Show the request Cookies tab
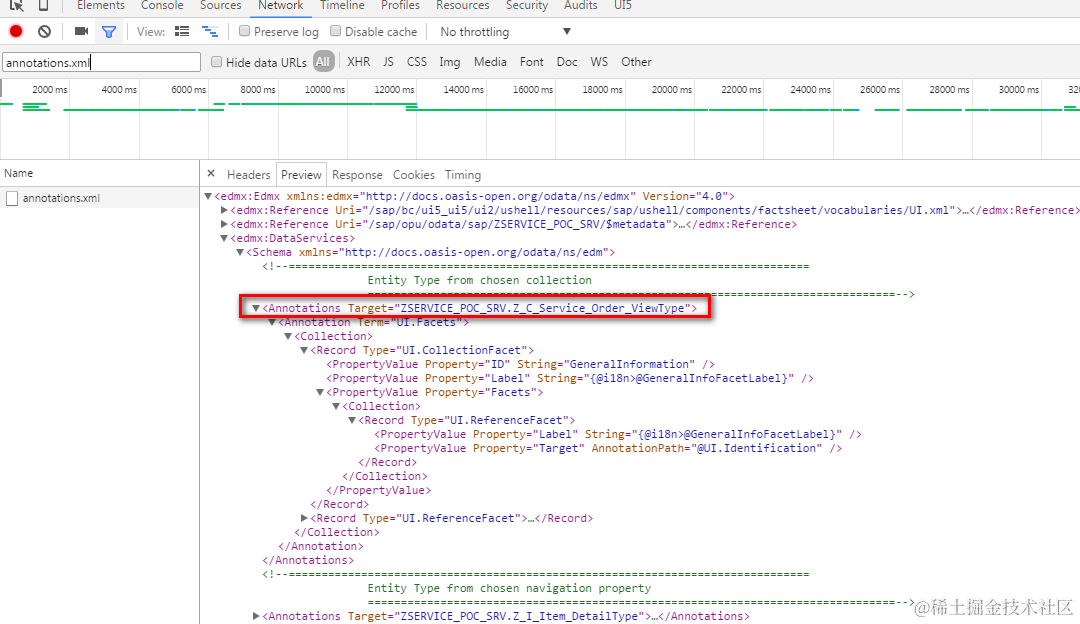This screenshot has width=1080, height=624. (x=413, y=175)
